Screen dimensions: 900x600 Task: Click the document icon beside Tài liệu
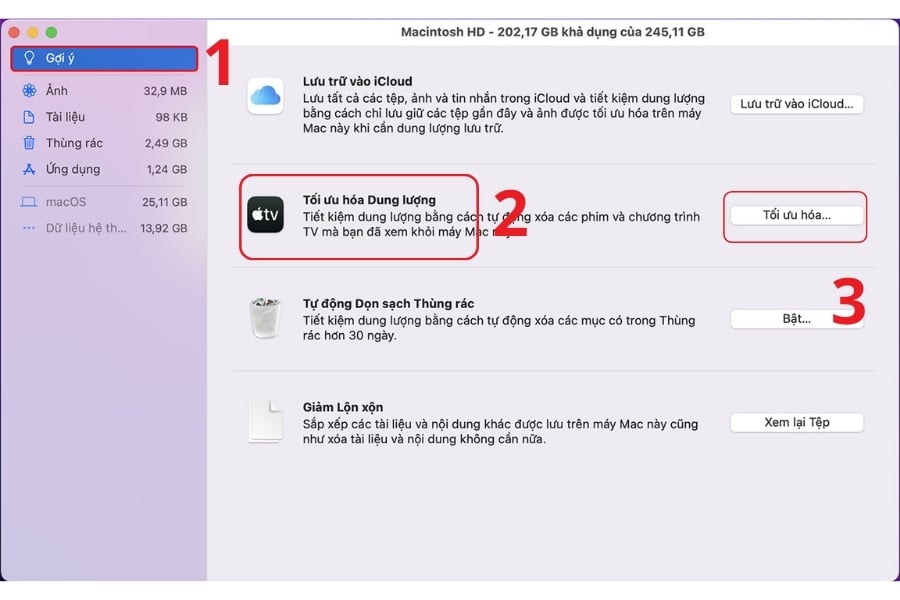coord(30,116)
